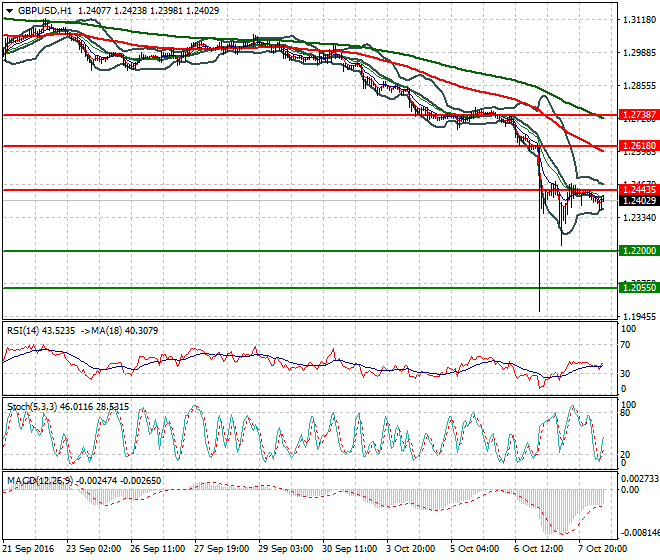
Task: Click the RSI scale value 30
Action: coord(625,373)
